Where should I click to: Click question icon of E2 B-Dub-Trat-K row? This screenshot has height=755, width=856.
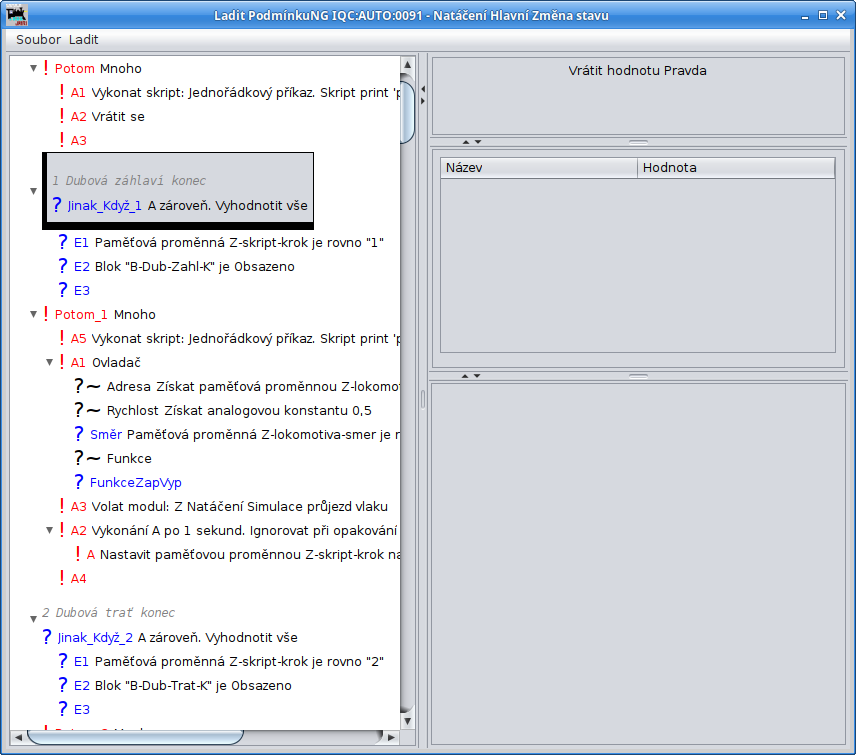click(63, 685)
